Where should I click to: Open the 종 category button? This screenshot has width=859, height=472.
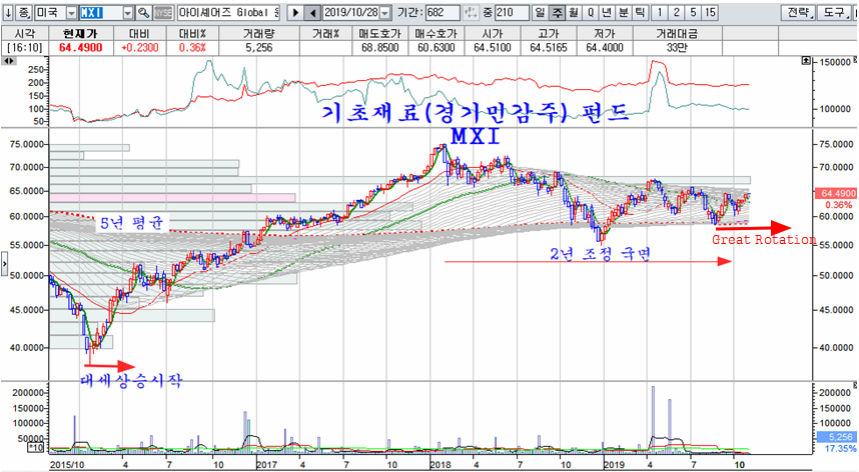tap(24, 13)
